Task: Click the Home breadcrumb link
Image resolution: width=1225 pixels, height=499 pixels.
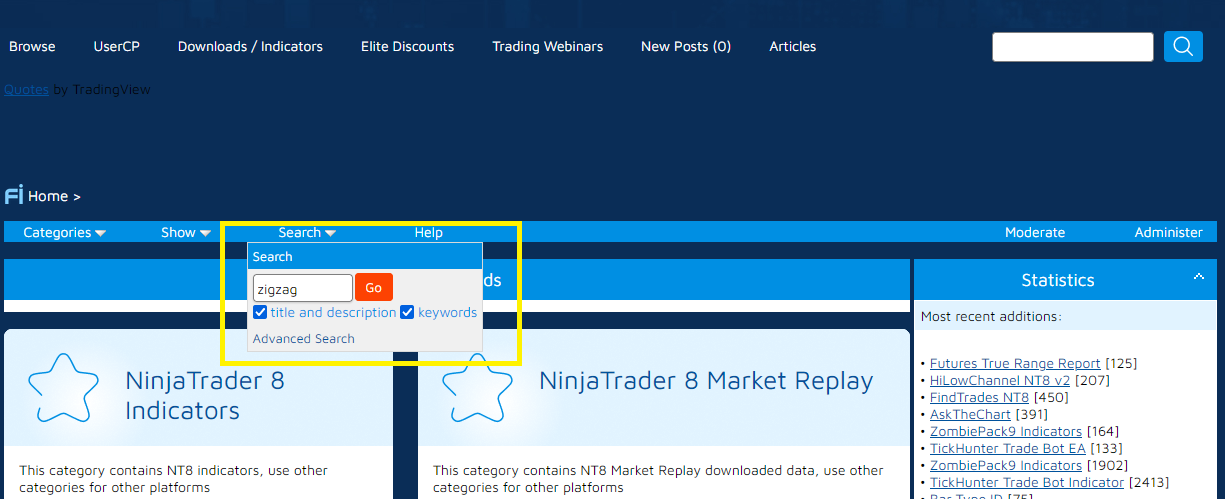Action: click(x=48, y=196)
